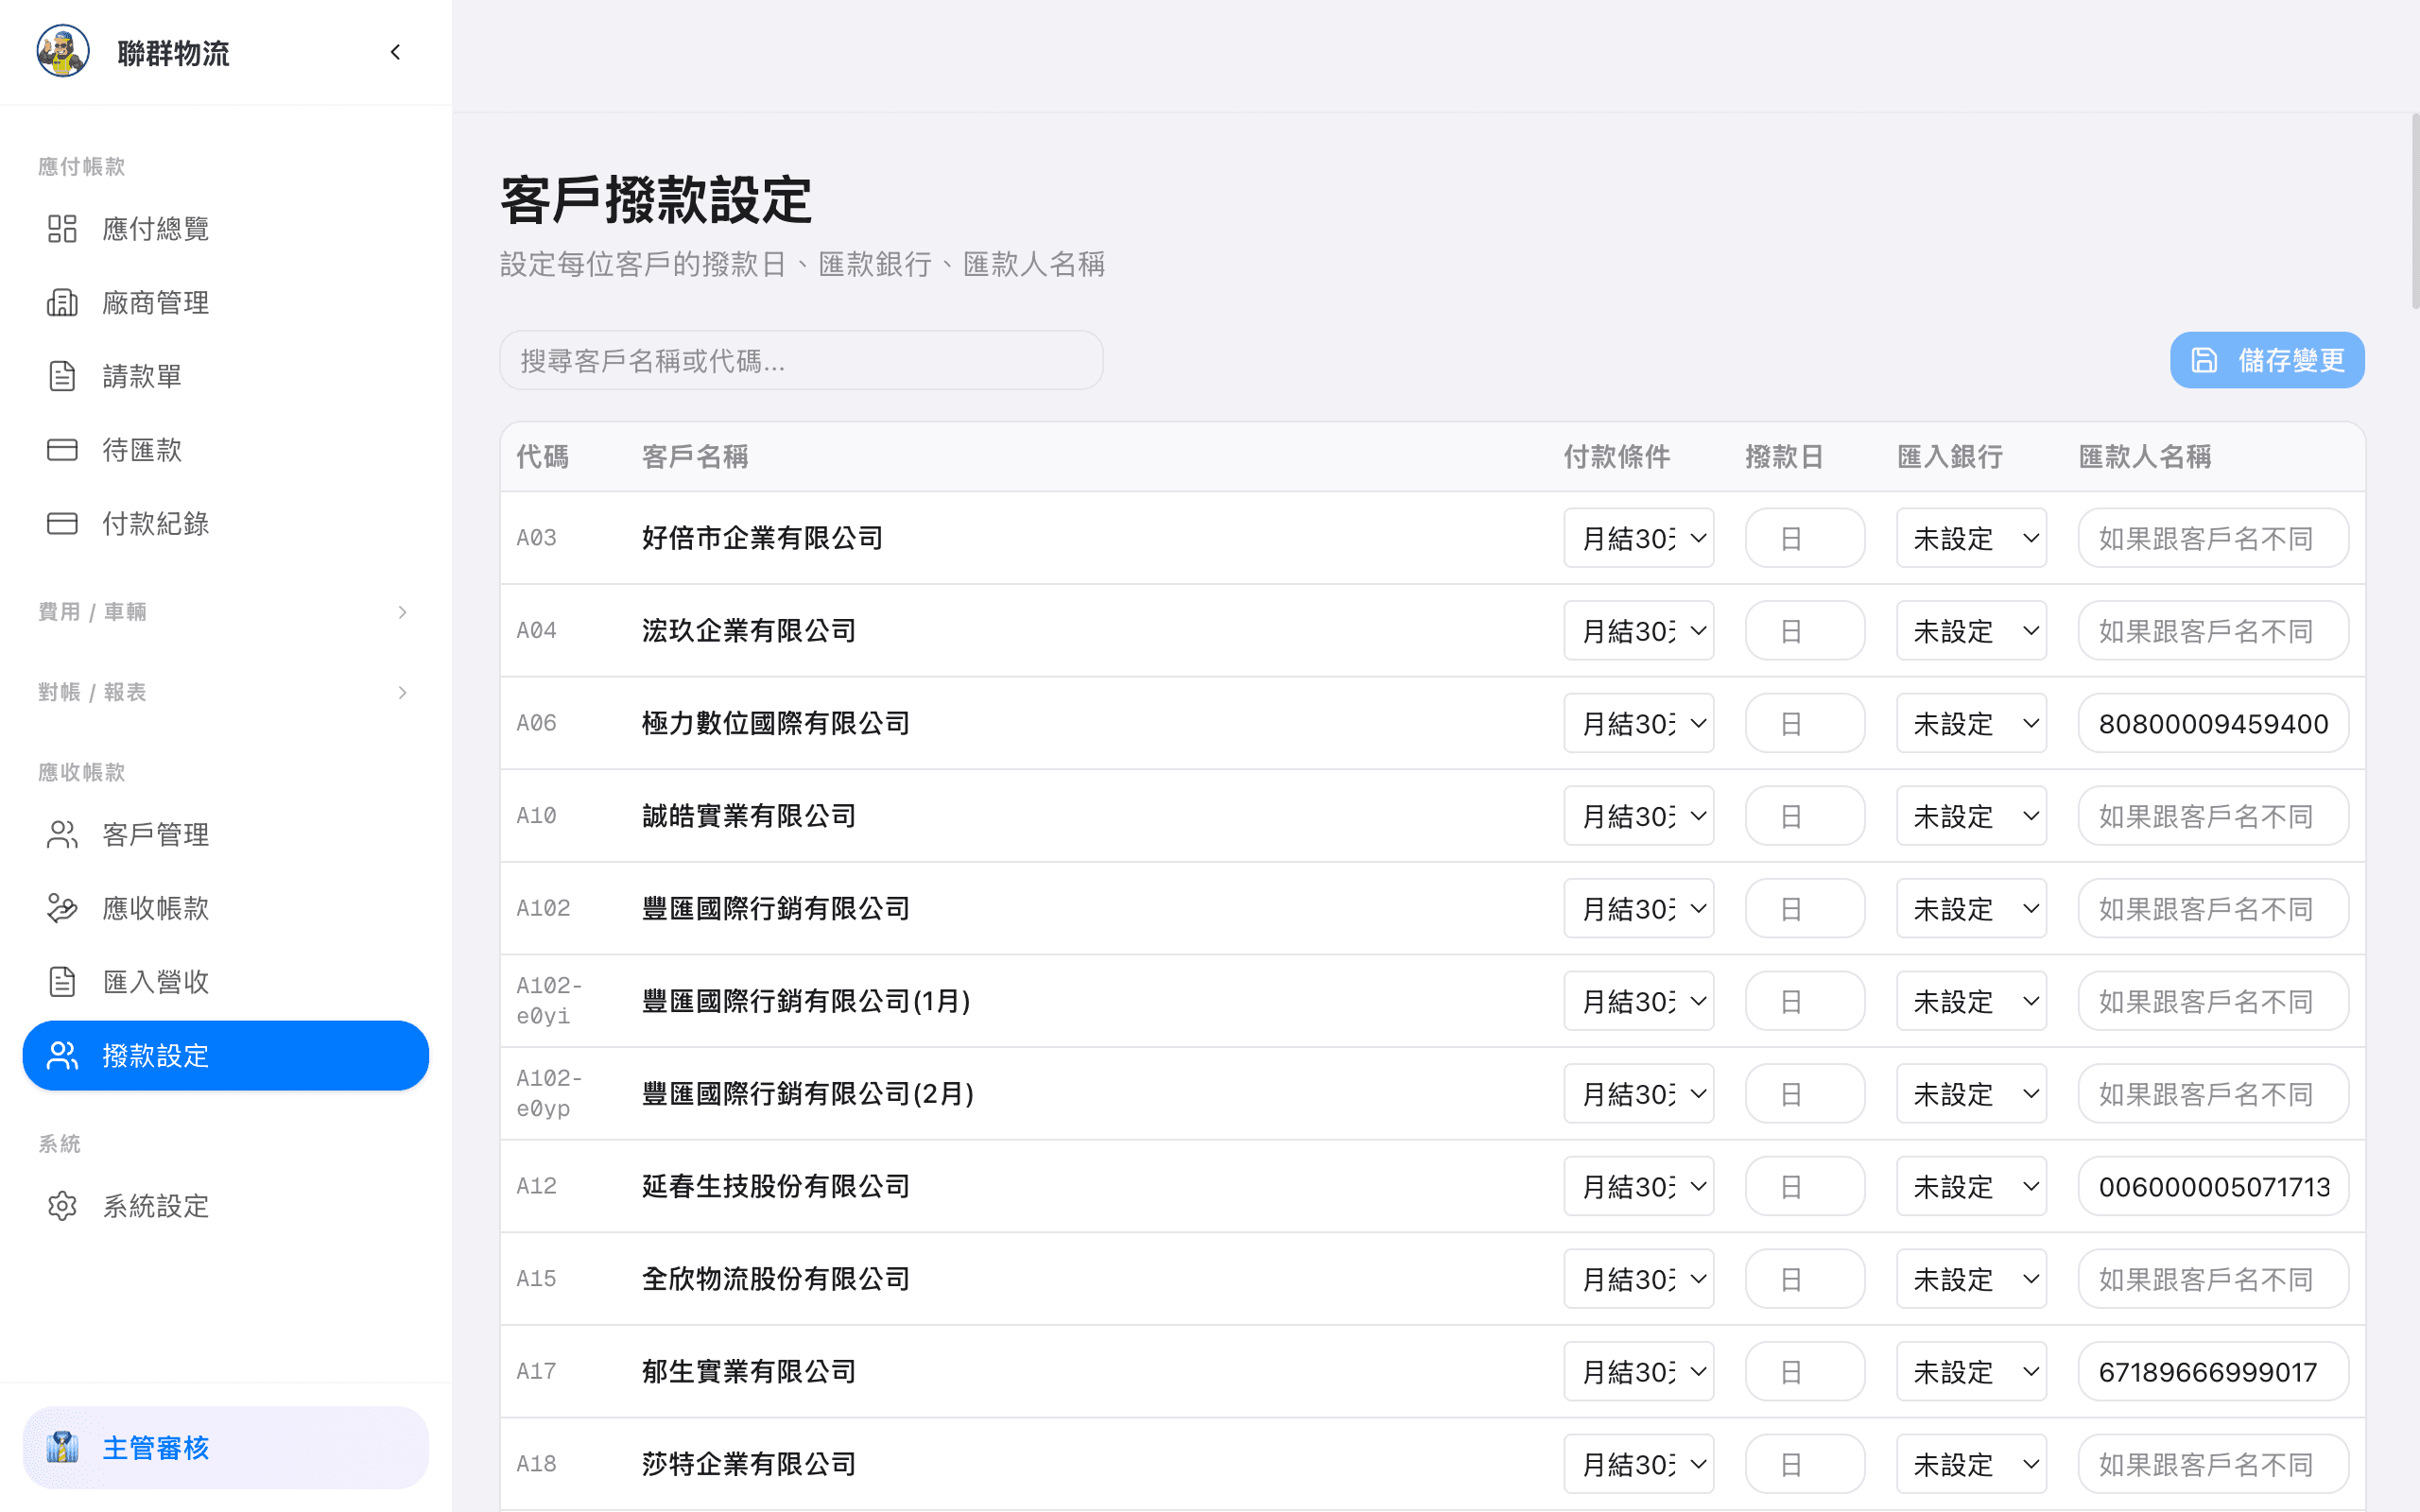The width and height of the screenshot is (2420, 1512).
Task: Open payment terms dropdown for 好倍市企業有限公司
Action: [1638, 537]
